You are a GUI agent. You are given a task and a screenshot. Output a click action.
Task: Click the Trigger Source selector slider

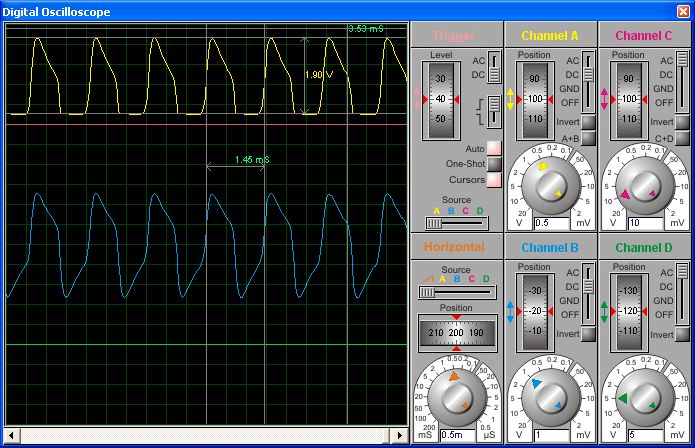(x=457, y=223)
